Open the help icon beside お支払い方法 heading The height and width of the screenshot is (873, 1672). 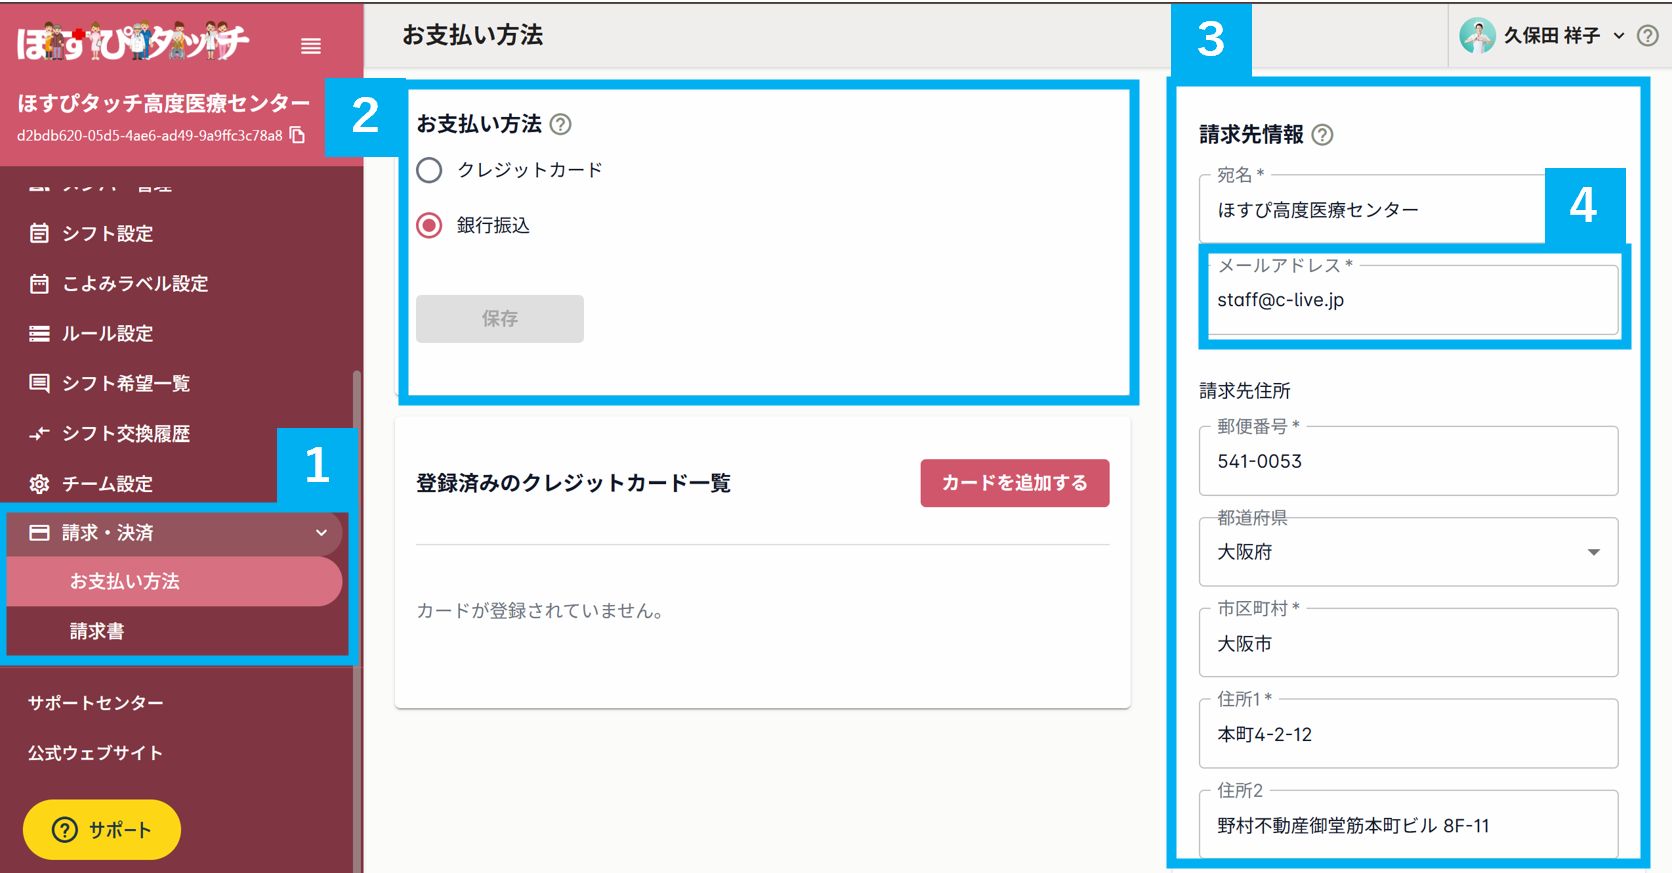(x=561, y=124)
